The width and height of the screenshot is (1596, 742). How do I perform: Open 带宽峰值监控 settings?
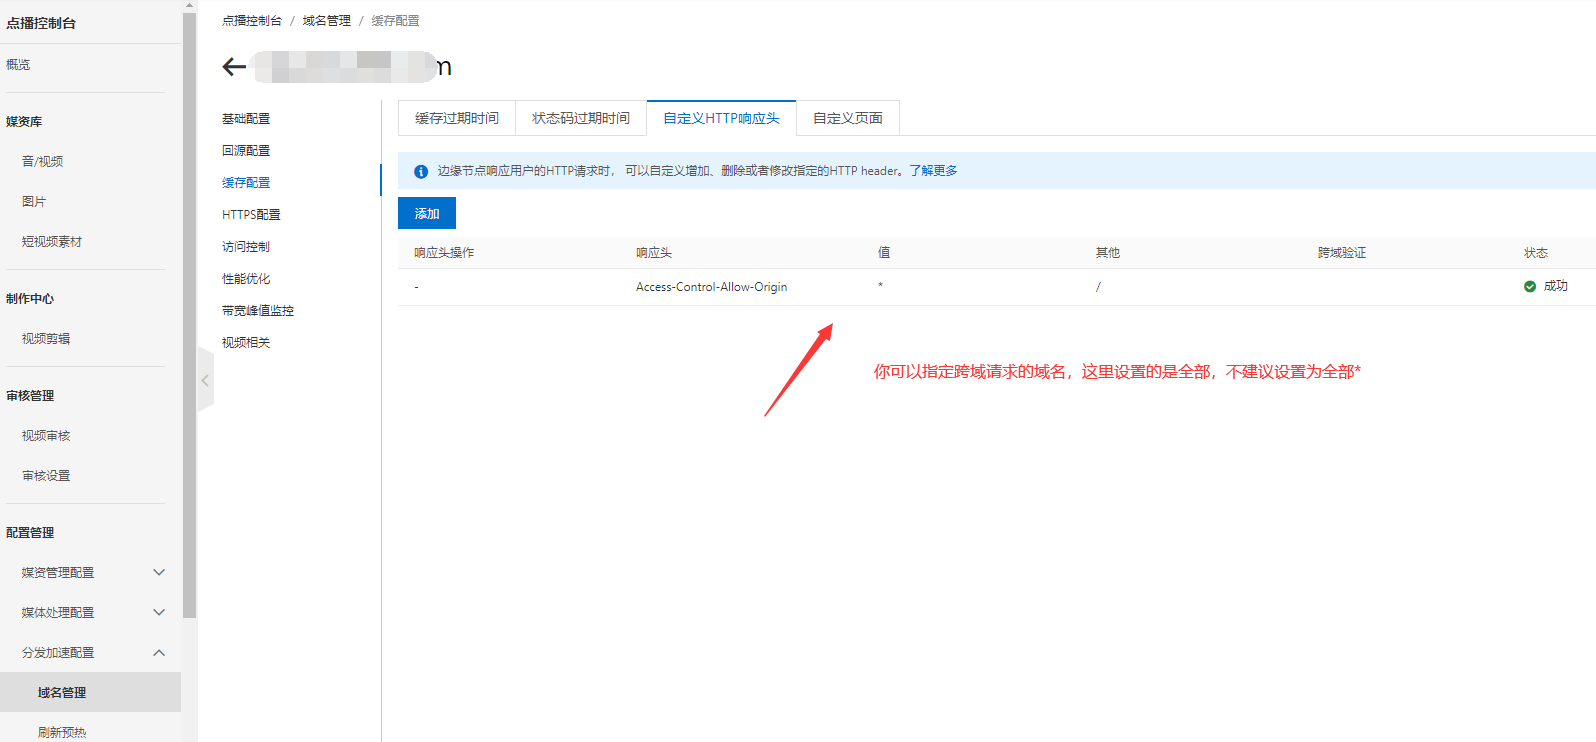tap(258, 311)
